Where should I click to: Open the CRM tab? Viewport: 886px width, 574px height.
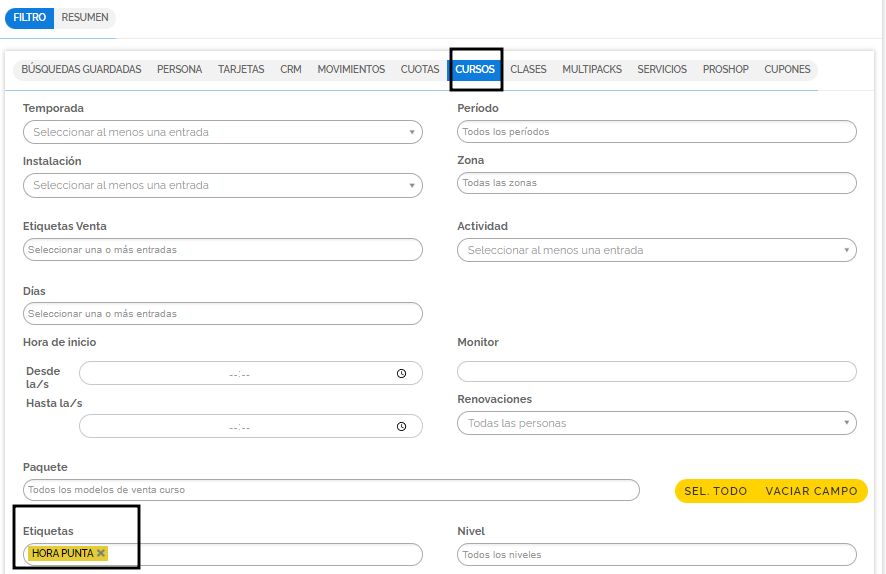291,69
